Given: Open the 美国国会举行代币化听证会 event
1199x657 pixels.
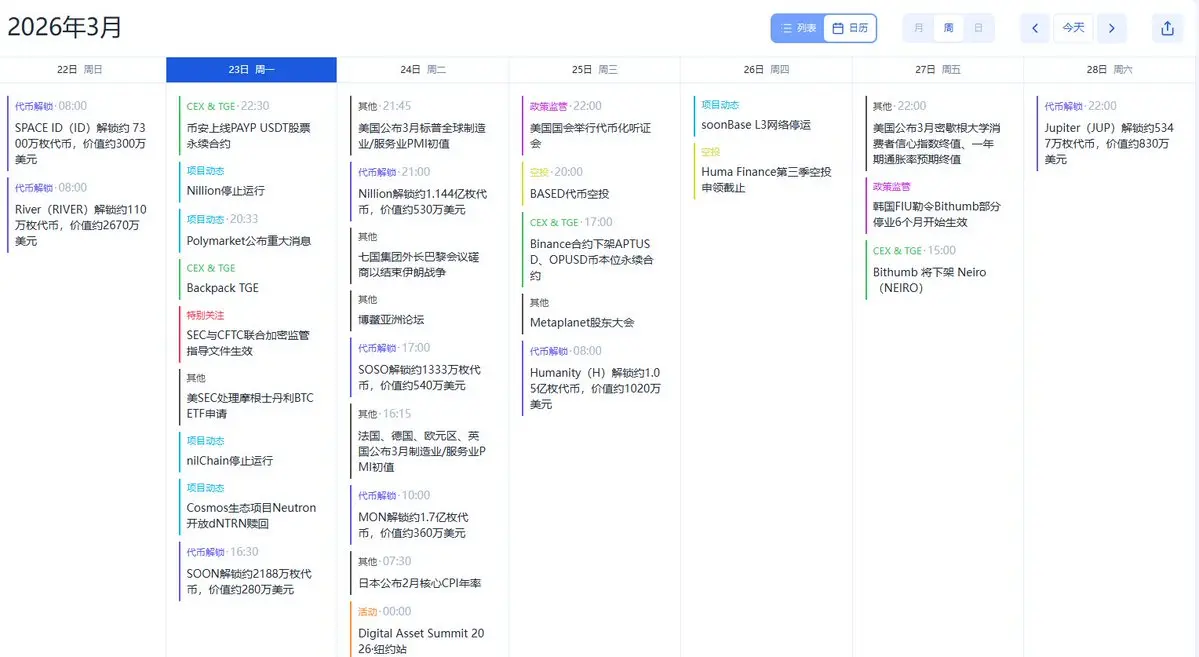Looking at the screenshot, I should pos(597,125).
